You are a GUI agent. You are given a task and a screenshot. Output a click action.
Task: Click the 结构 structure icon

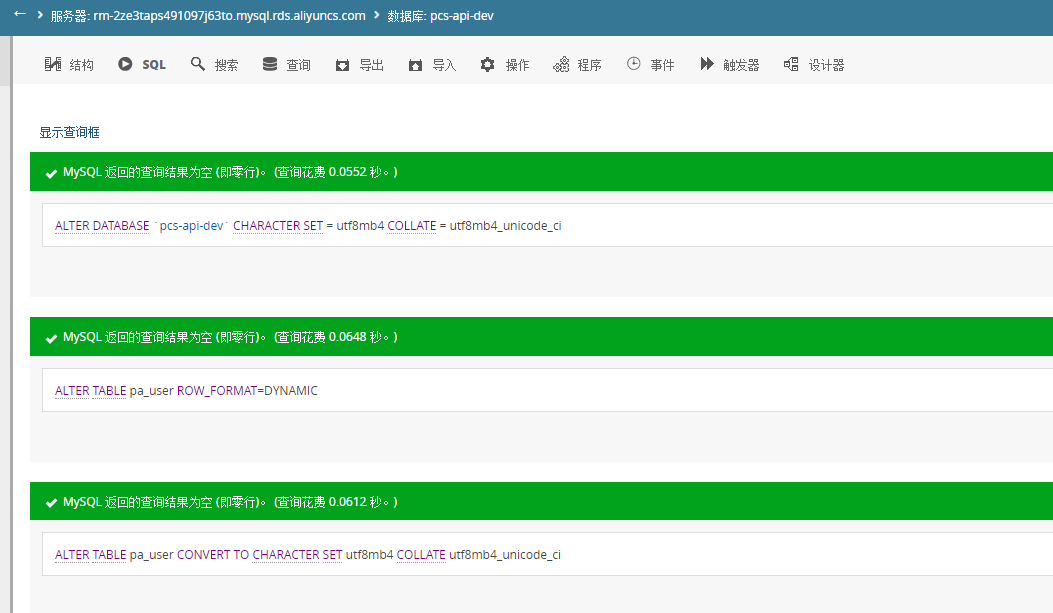pos(52,64)
